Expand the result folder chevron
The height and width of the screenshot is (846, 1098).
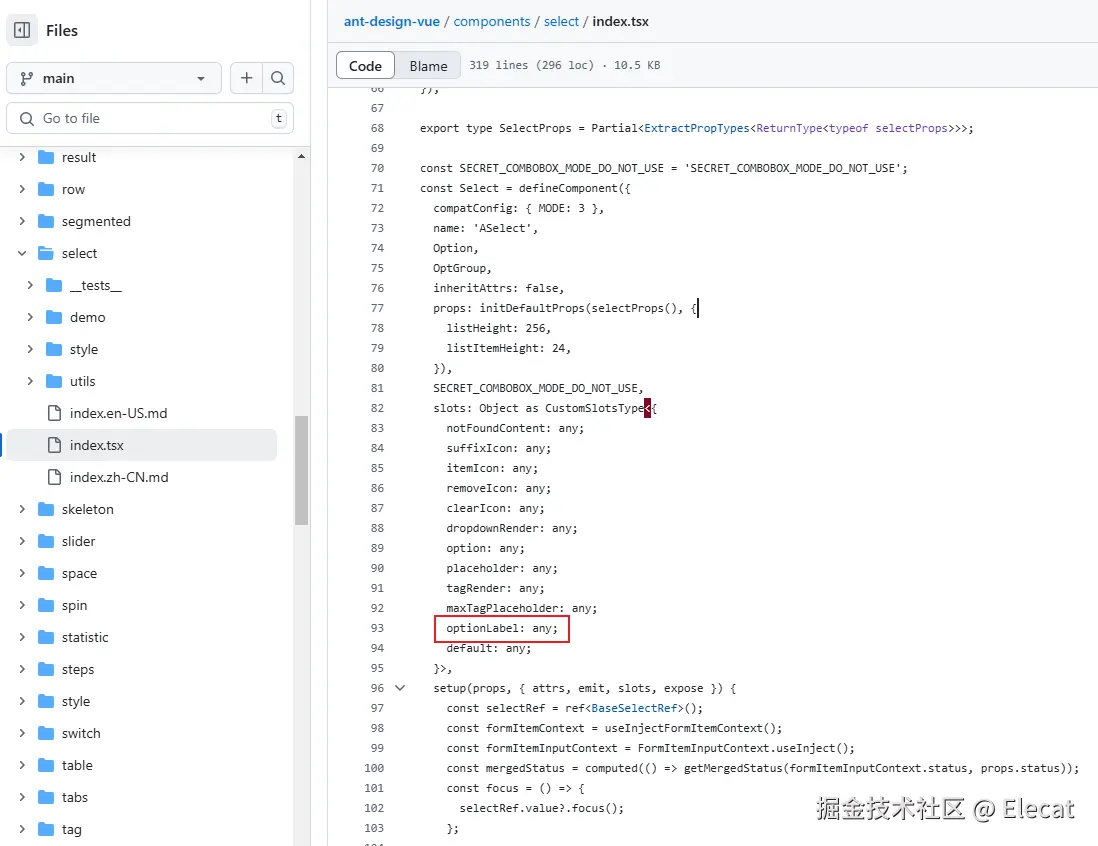(22, 157)
